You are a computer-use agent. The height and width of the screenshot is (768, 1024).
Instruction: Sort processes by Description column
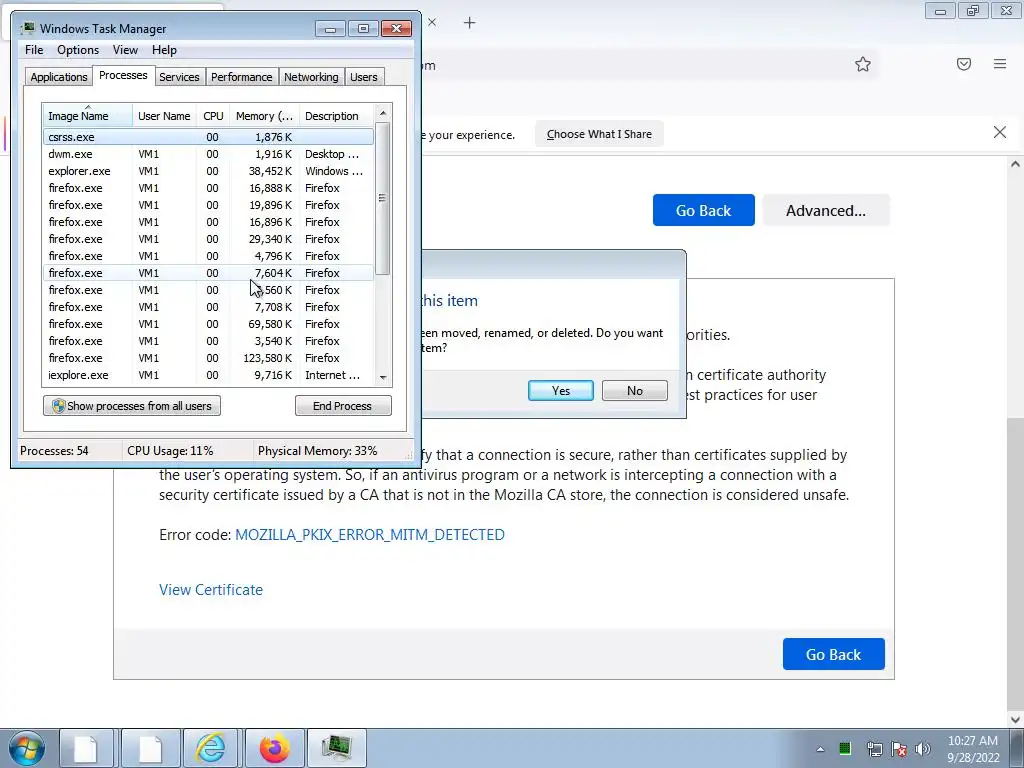336,116
